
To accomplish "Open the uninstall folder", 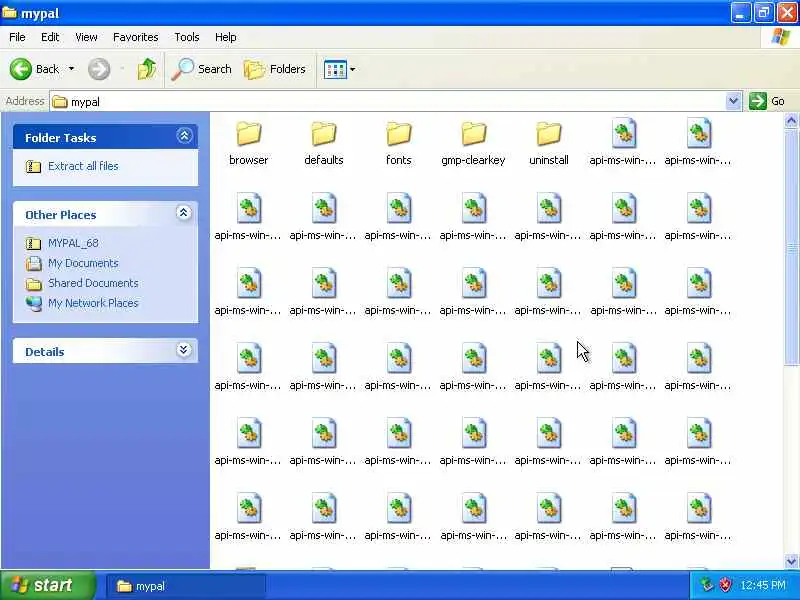I will tap(548, 143).
